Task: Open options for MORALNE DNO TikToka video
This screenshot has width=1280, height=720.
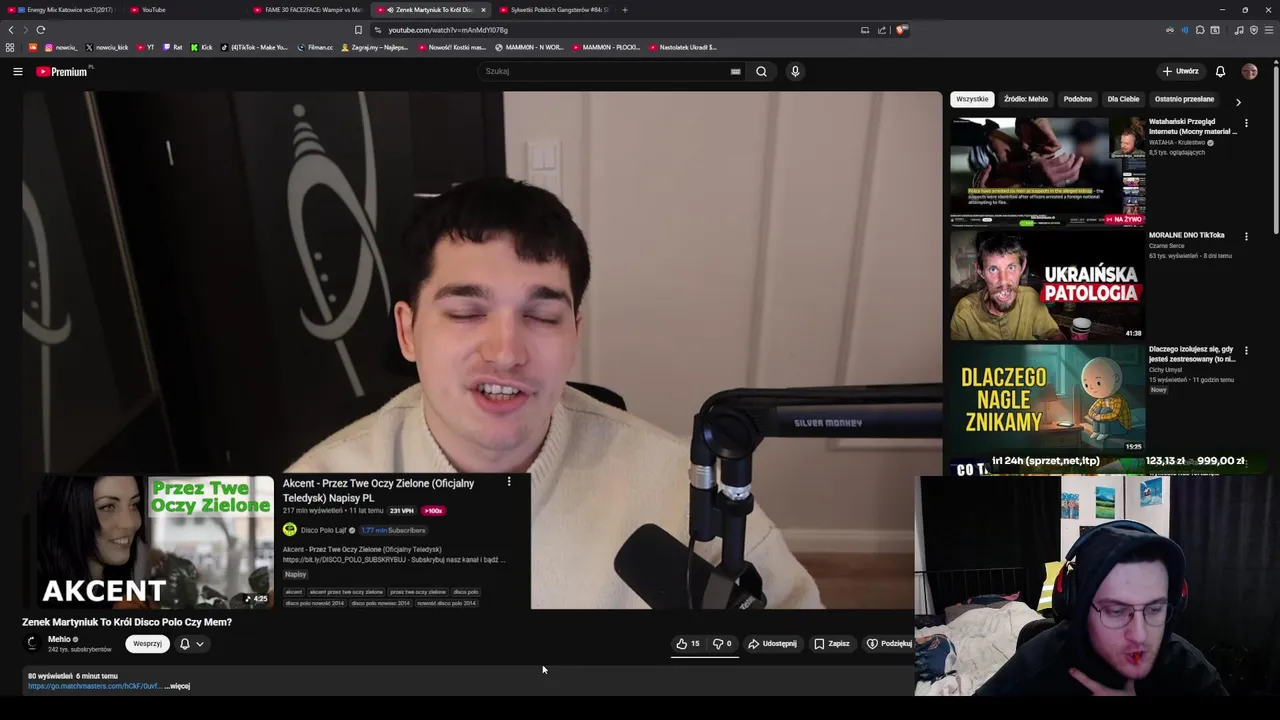Action: pyautogui.click(x=1246, y=237)
